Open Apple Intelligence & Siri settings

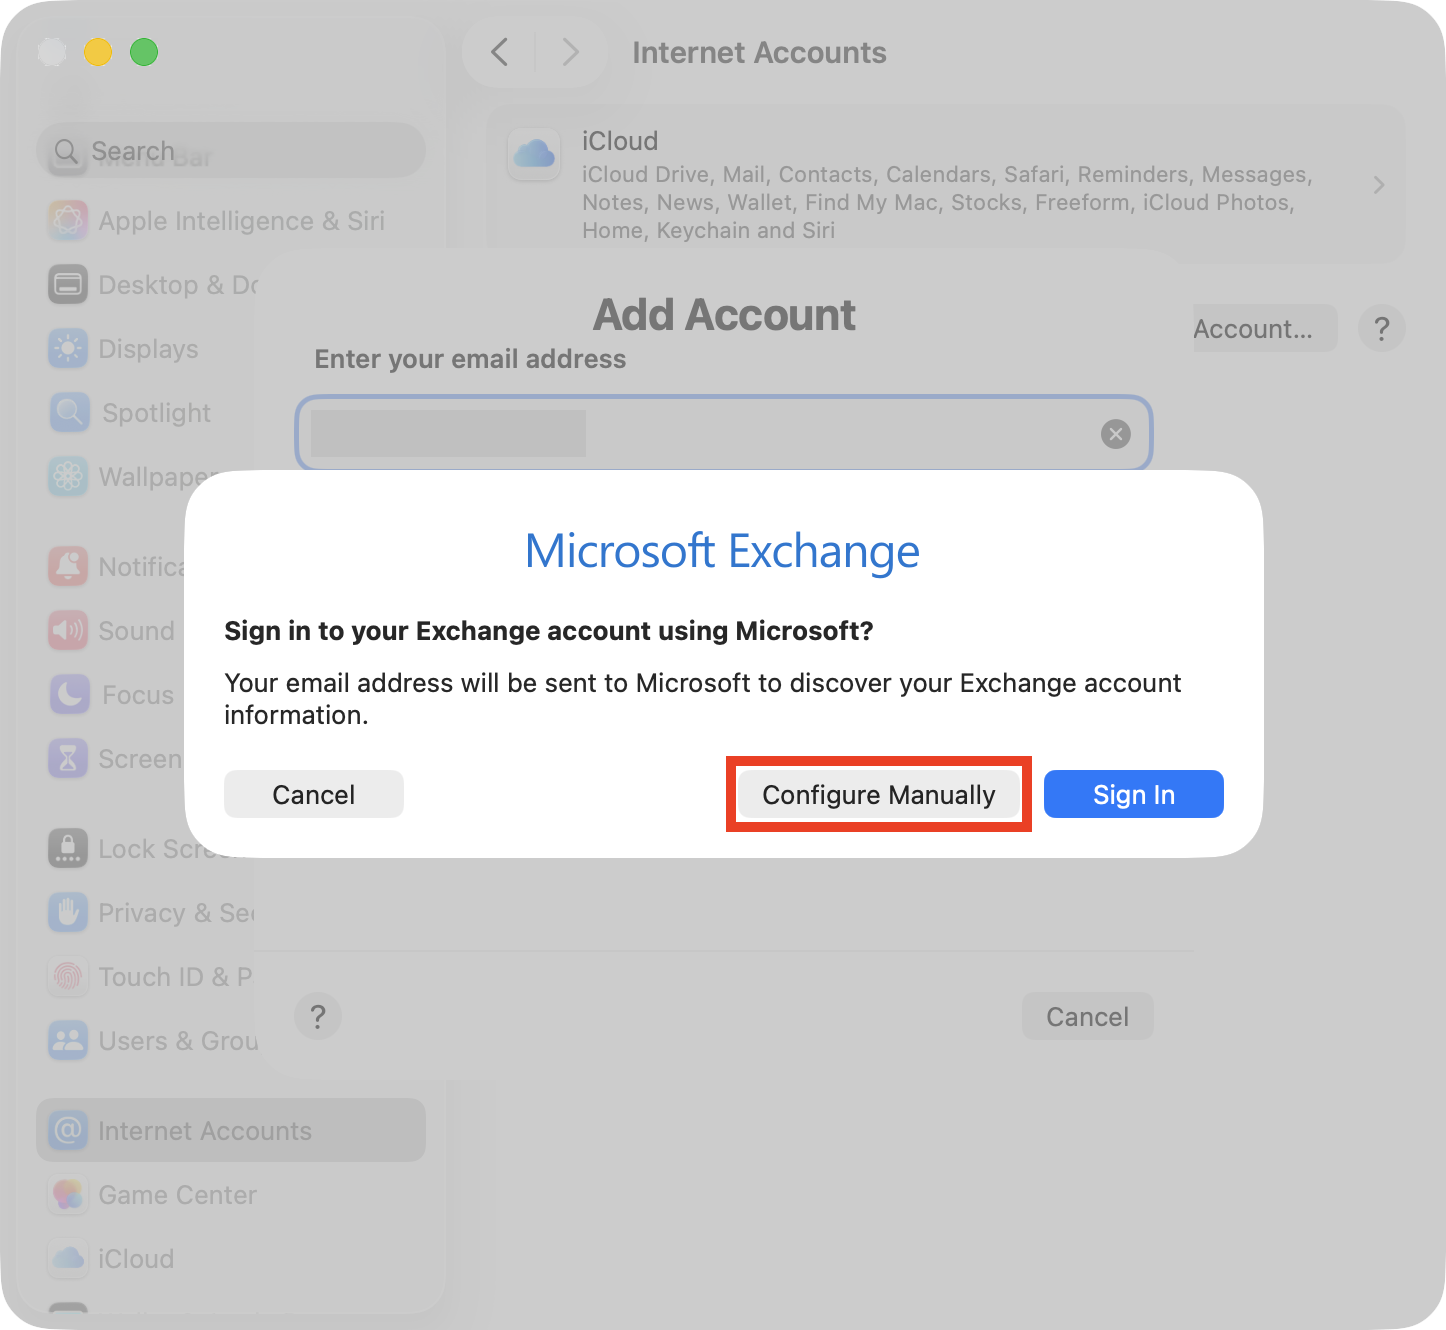click(x=68, y=220)
